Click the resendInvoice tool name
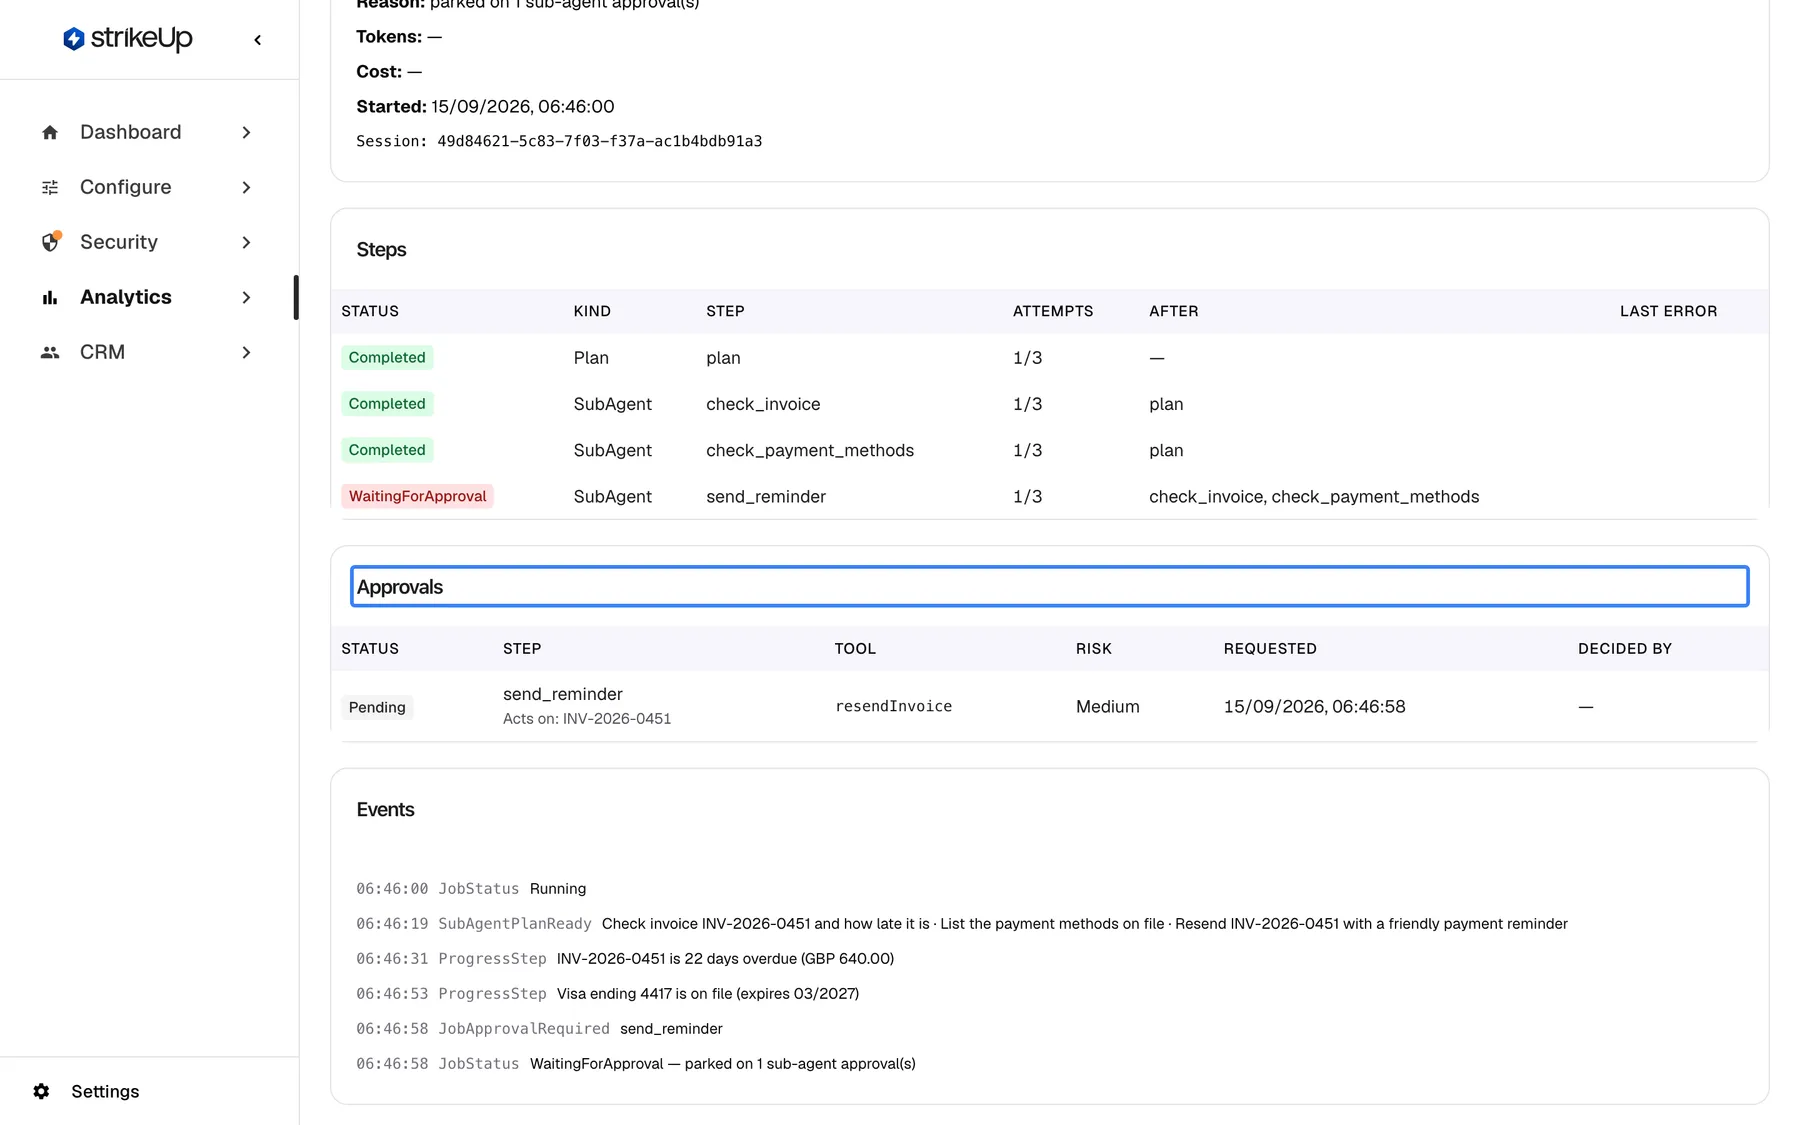 893,706
